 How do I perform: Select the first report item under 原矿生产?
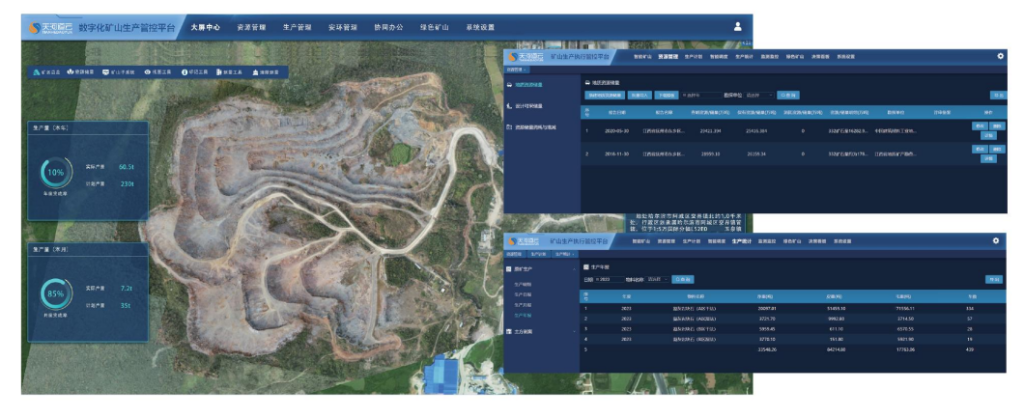[x=523, y=284]
